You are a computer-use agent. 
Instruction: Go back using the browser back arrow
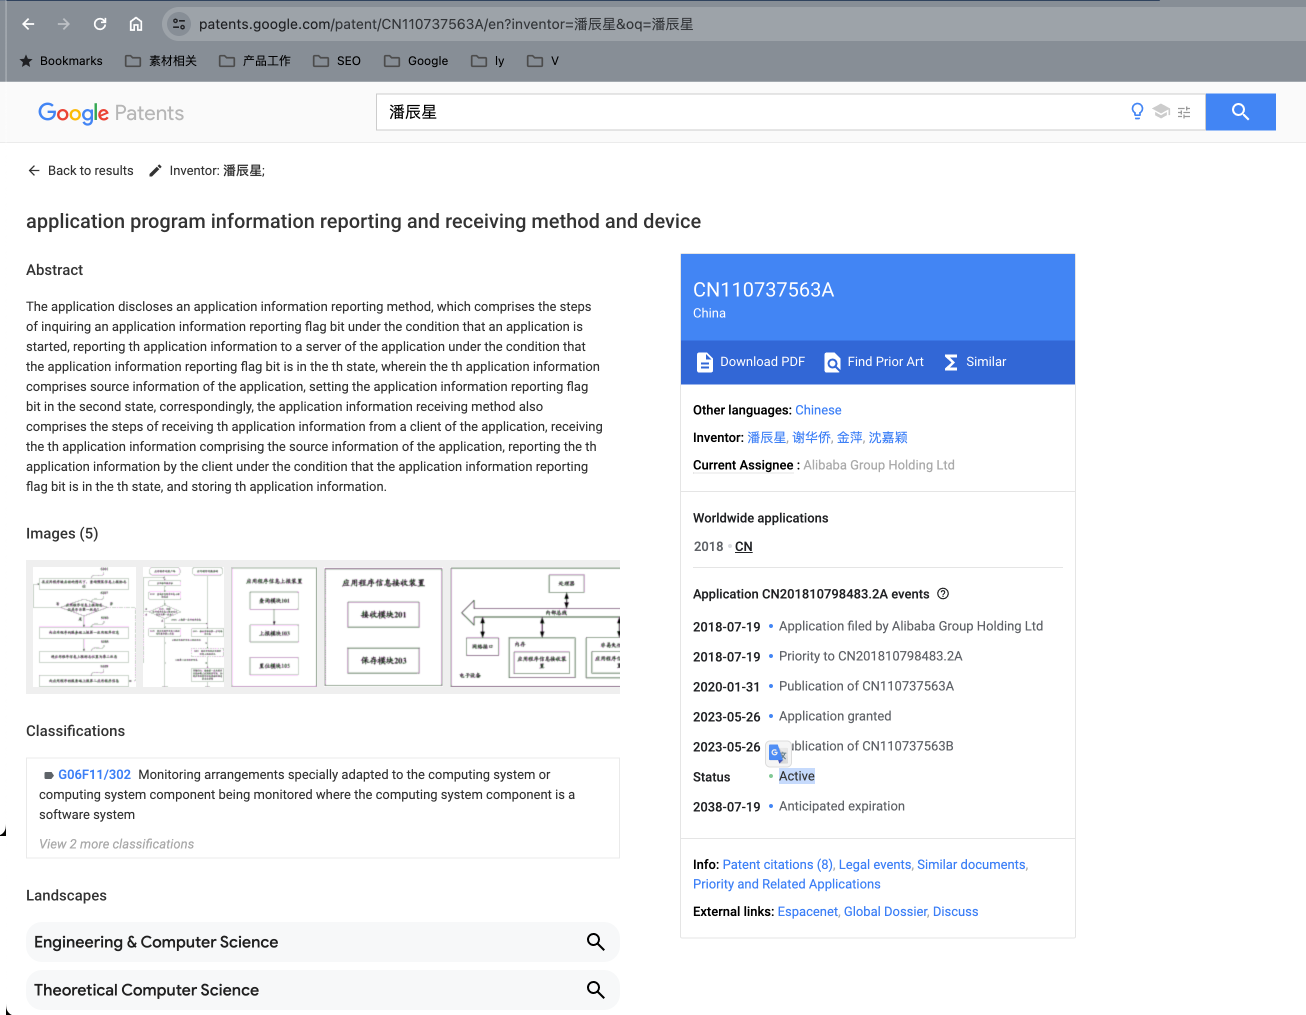28,24
